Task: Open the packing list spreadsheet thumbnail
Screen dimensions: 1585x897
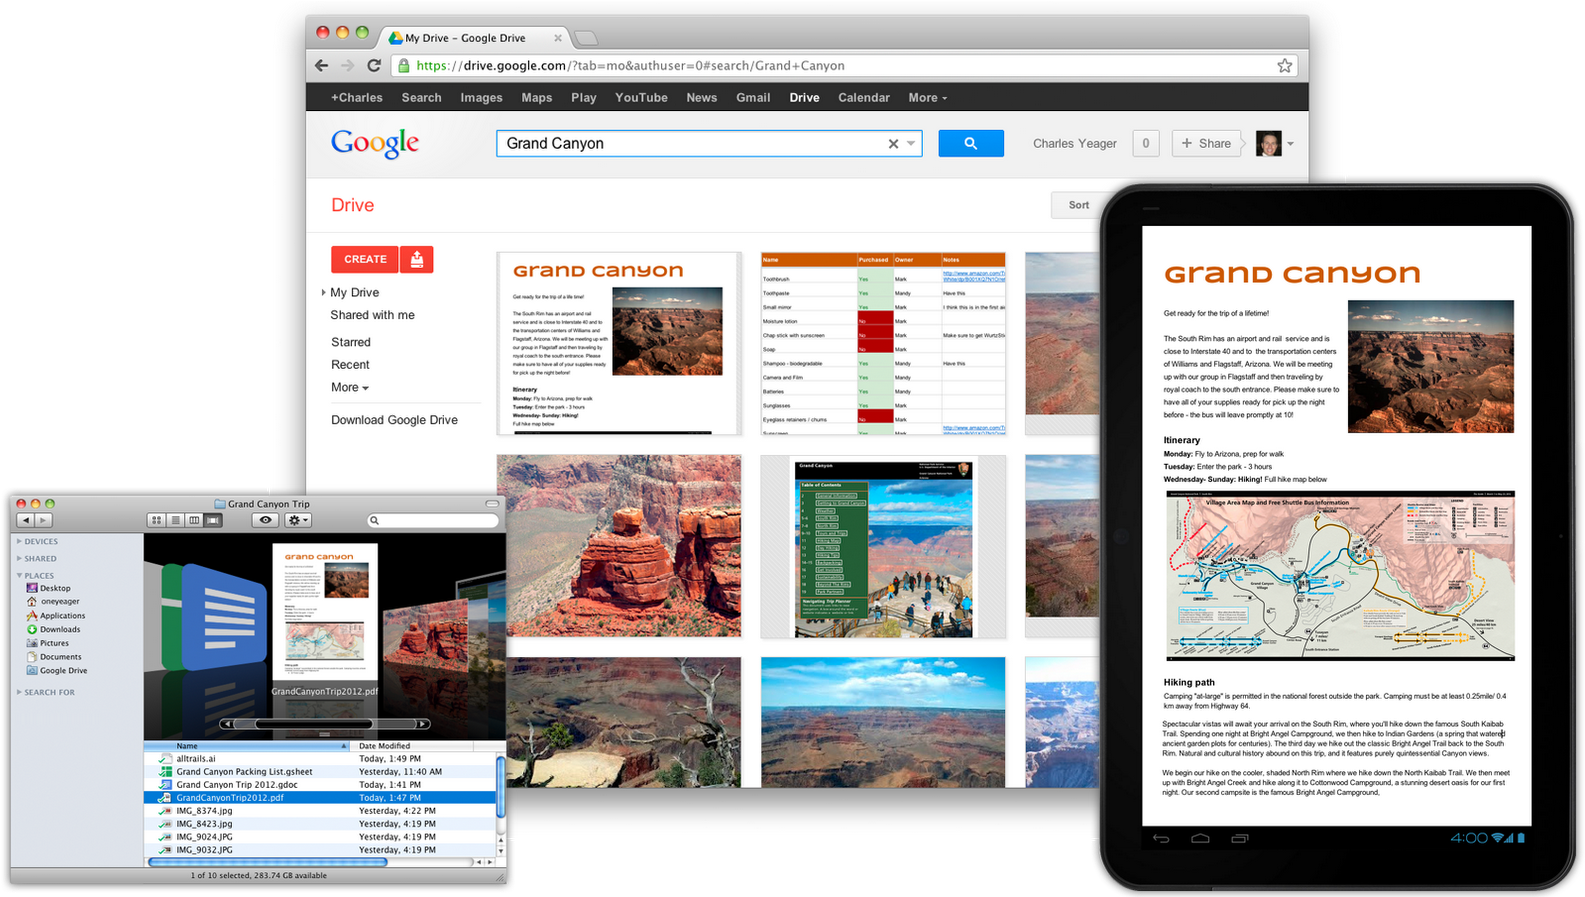Action: [x=883, y=343]
